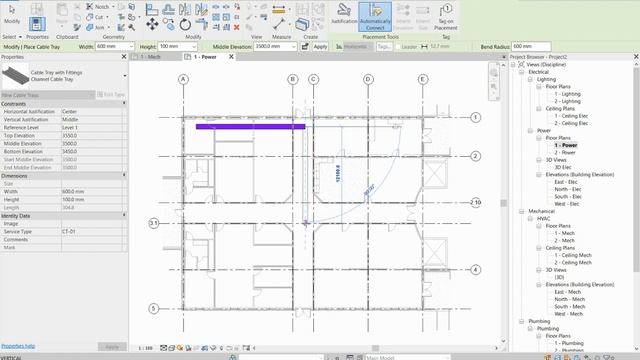
Task: Collapse the Dimensions property group
Action: click(124, 176)
